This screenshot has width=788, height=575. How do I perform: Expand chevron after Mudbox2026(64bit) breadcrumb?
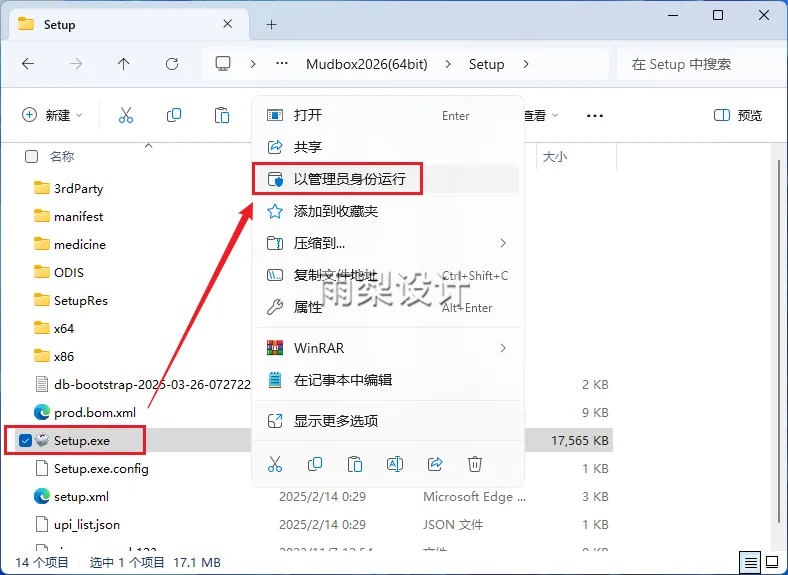[448, 64]
